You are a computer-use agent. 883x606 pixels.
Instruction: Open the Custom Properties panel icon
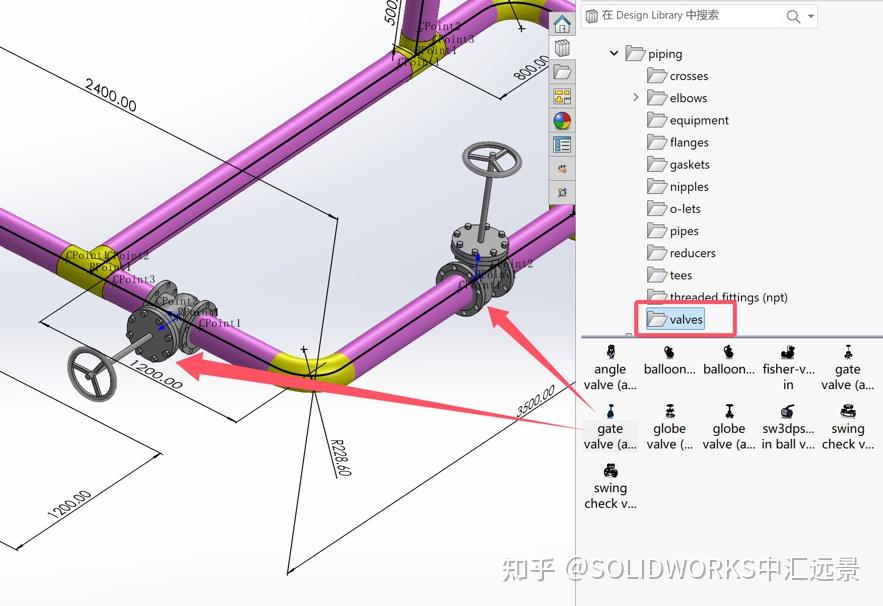pyautogui.click(x=562, y=144)
